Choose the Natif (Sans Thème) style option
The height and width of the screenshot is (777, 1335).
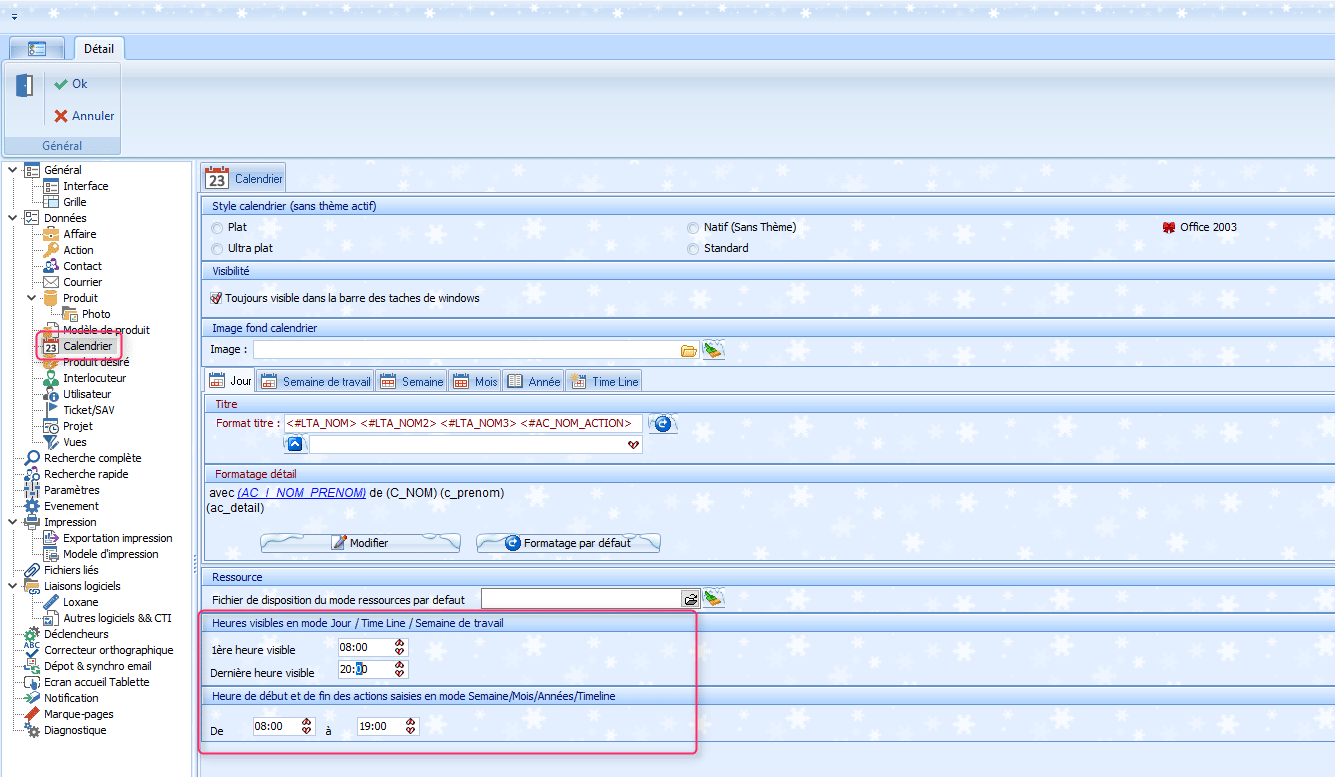click(x=694, y=227)
